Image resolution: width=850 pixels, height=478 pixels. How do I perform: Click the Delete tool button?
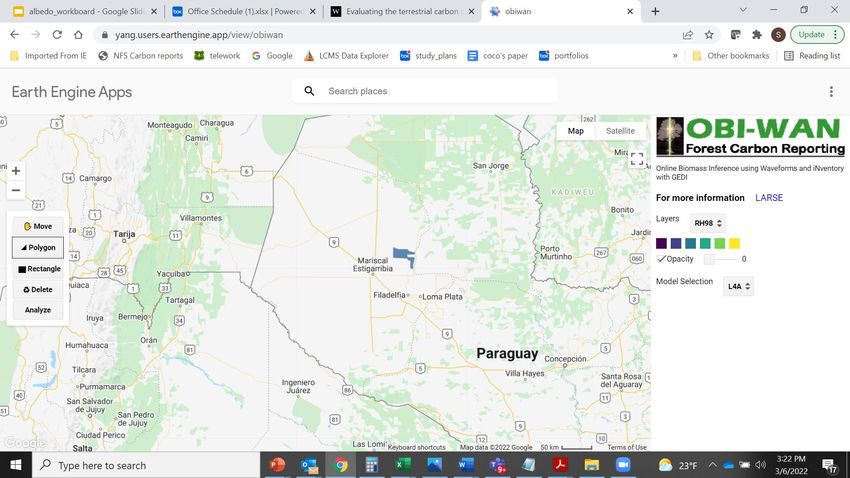click(x=38, y=289)
